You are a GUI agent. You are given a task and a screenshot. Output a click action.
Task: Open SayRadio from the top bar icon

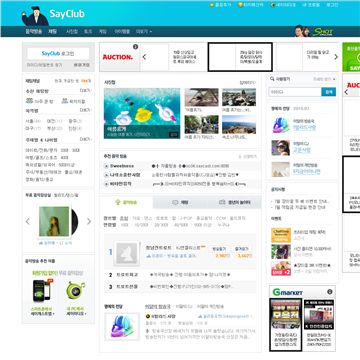tap(273, 5)
